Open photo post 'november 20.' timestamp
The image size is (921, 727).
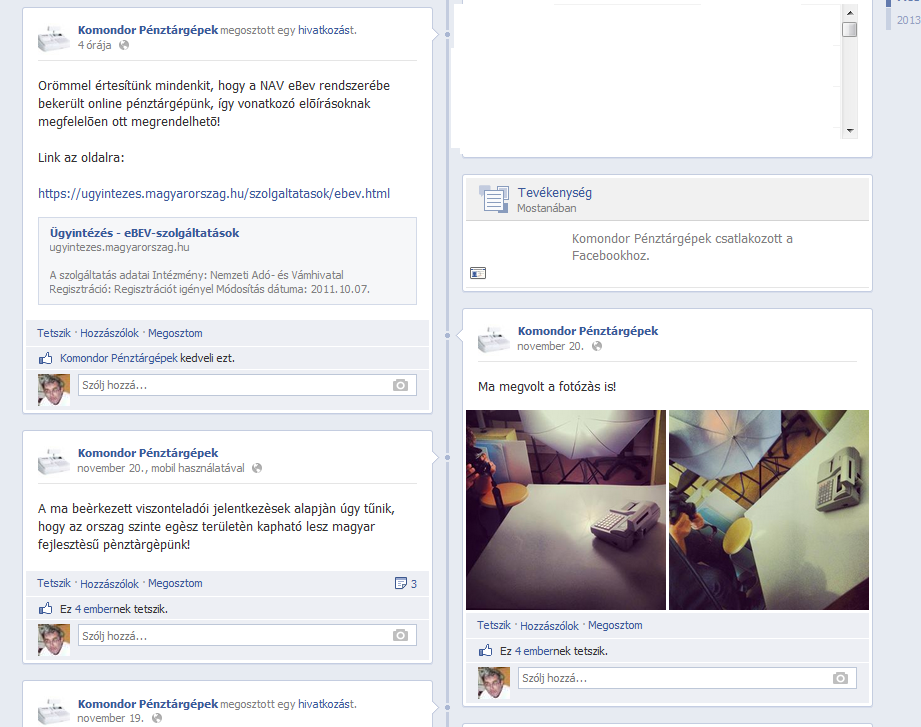(550, 346)
